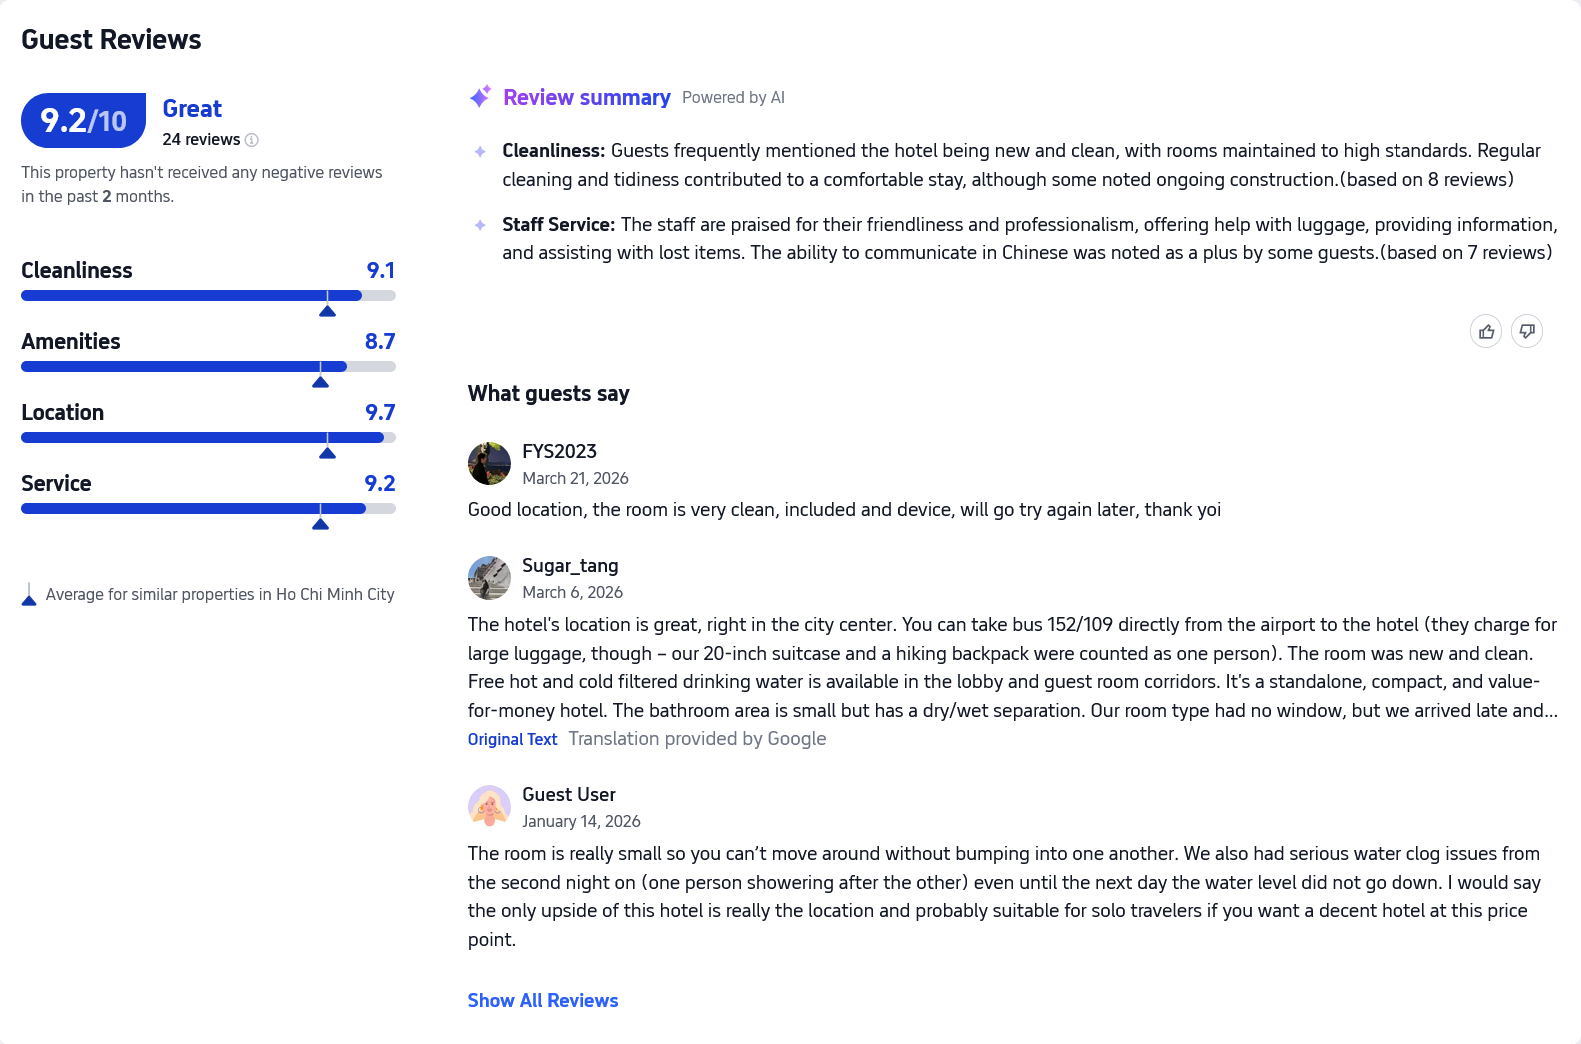Click the Amenities average marker triangle
This screenshot has width=1581, height=1044.
(x=320, y=382)
